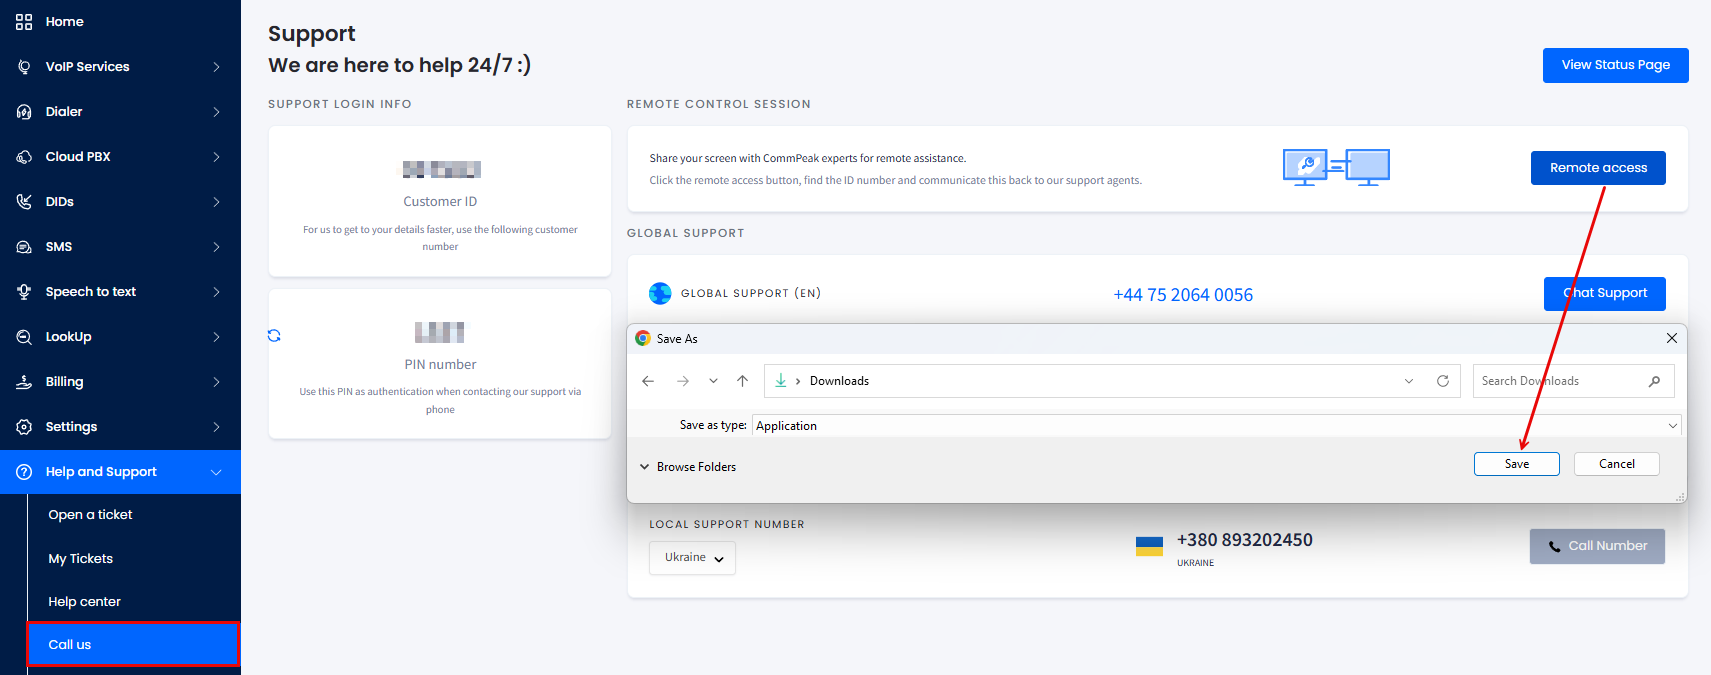Open the LookUp menu item
Viewport: 1711px width, 675px height.
[x=120, y=337]
